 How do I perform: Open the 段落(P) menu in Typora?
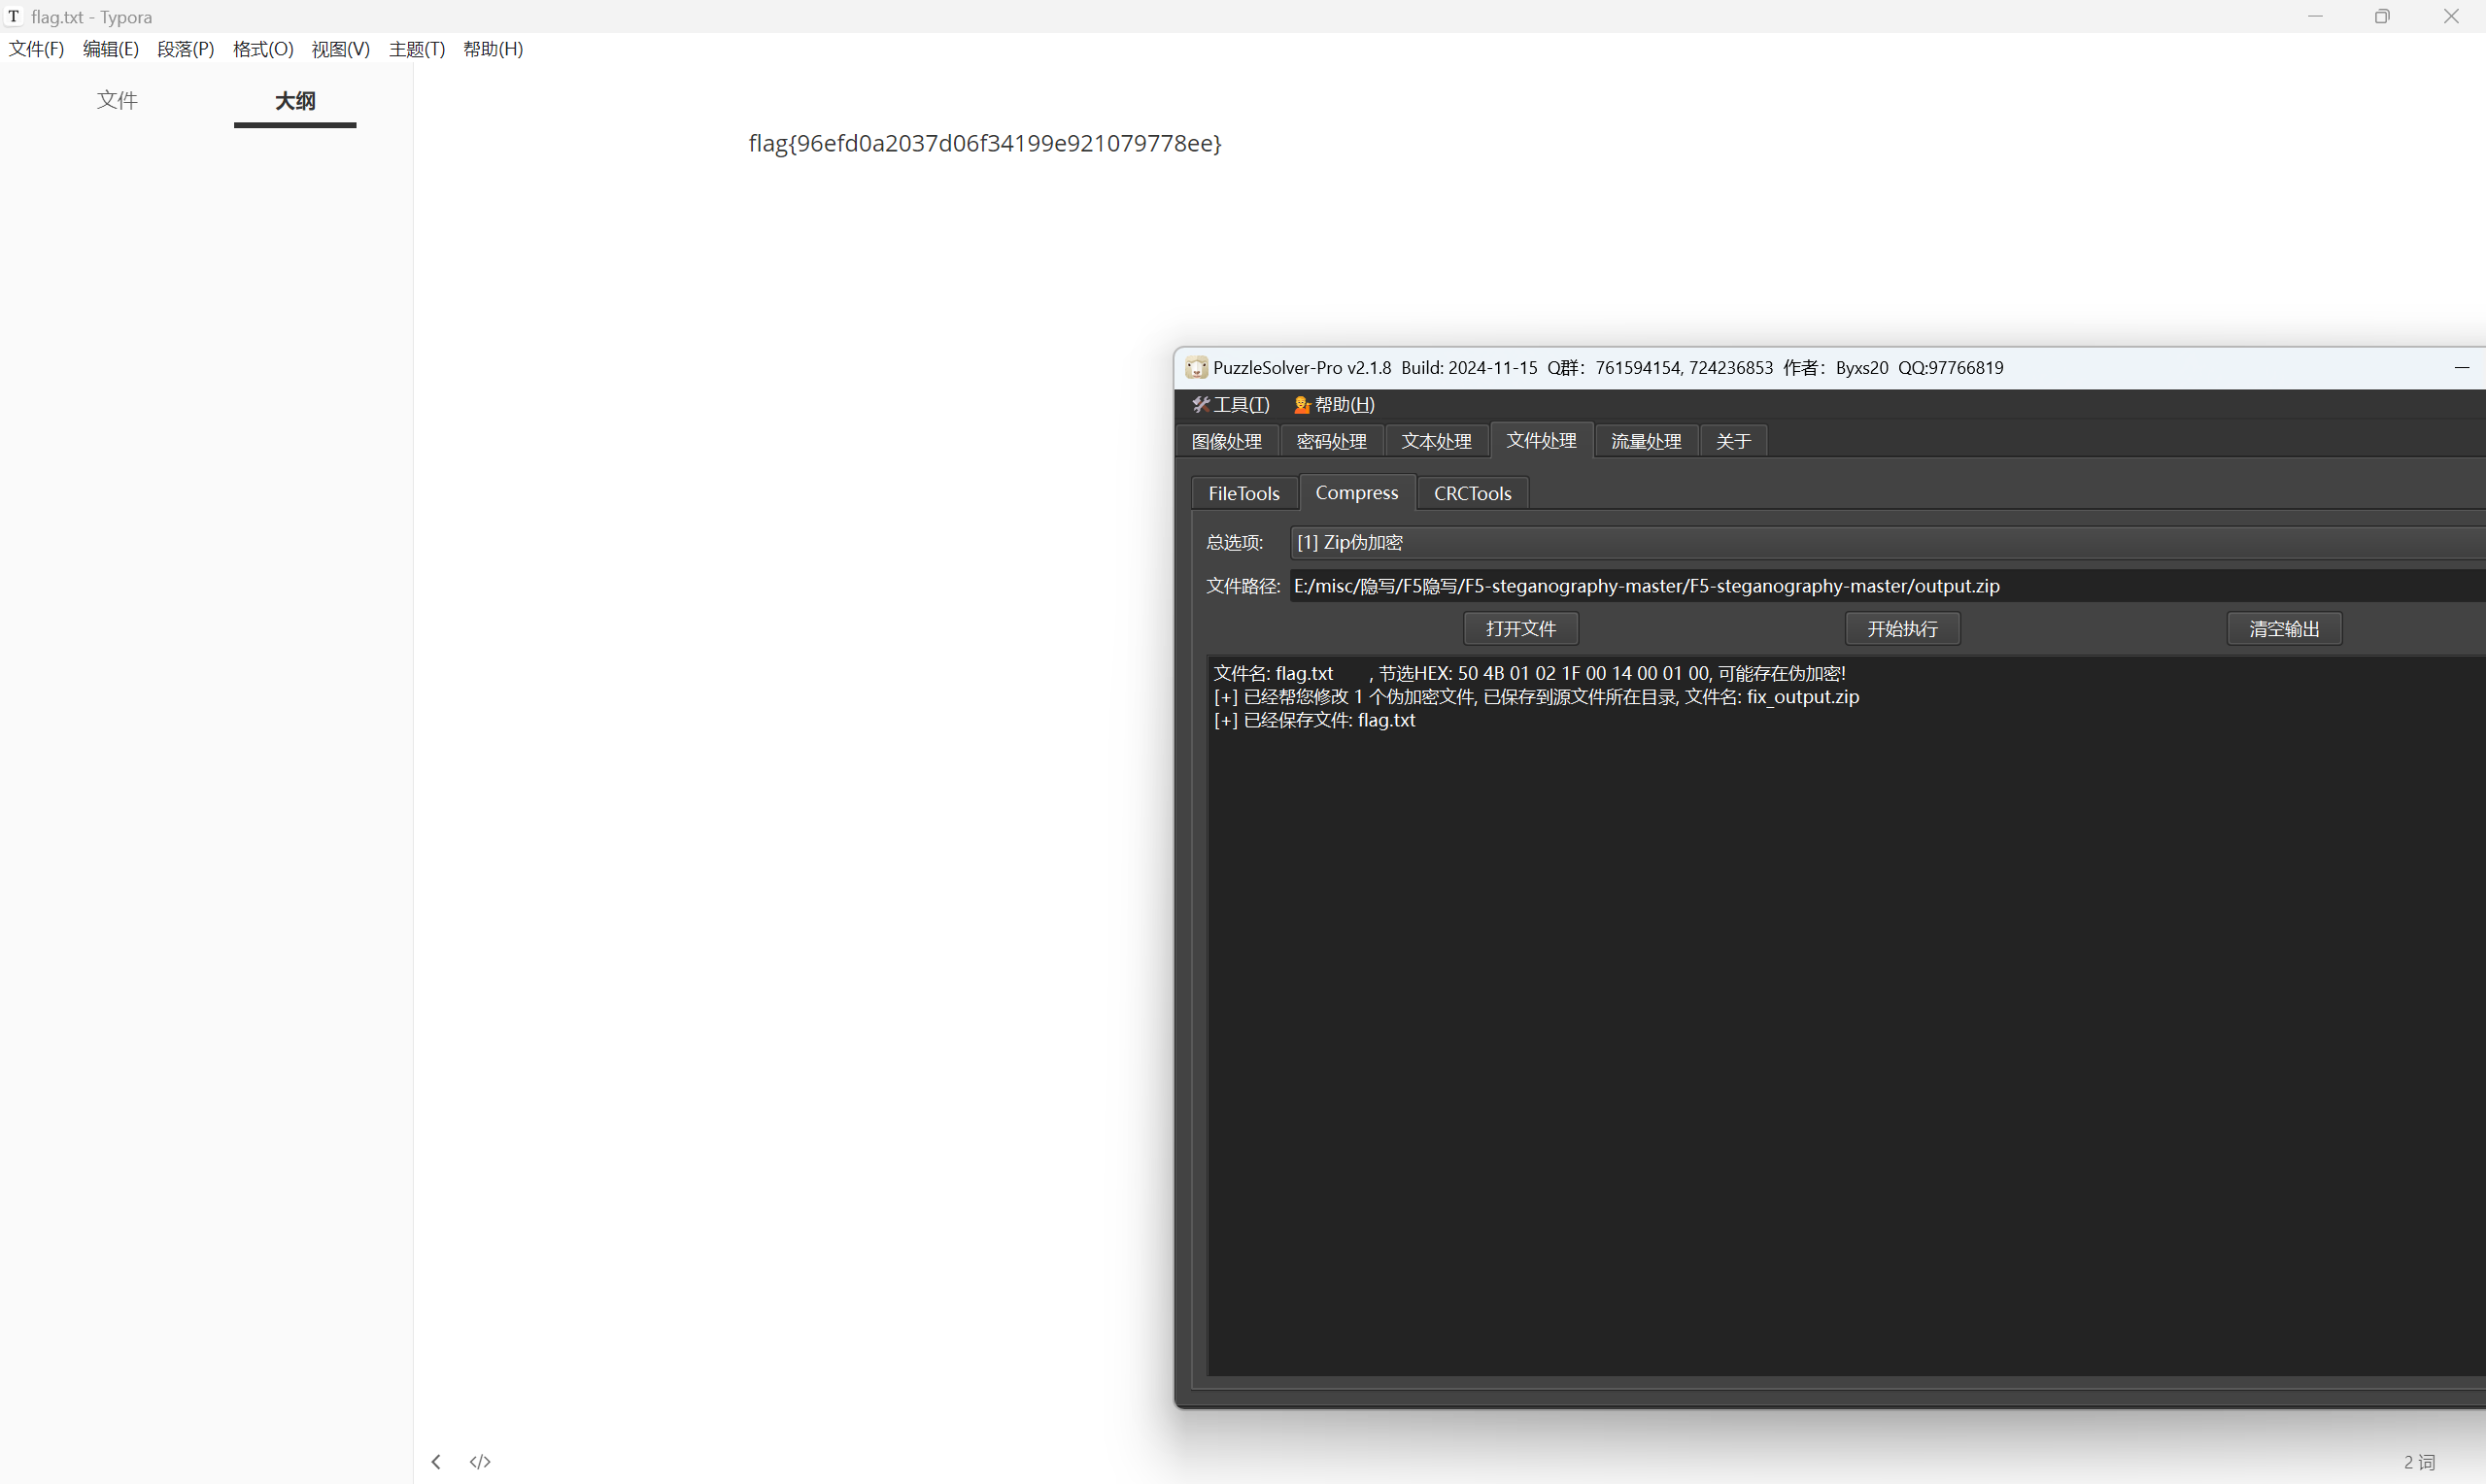pos(185,49)
